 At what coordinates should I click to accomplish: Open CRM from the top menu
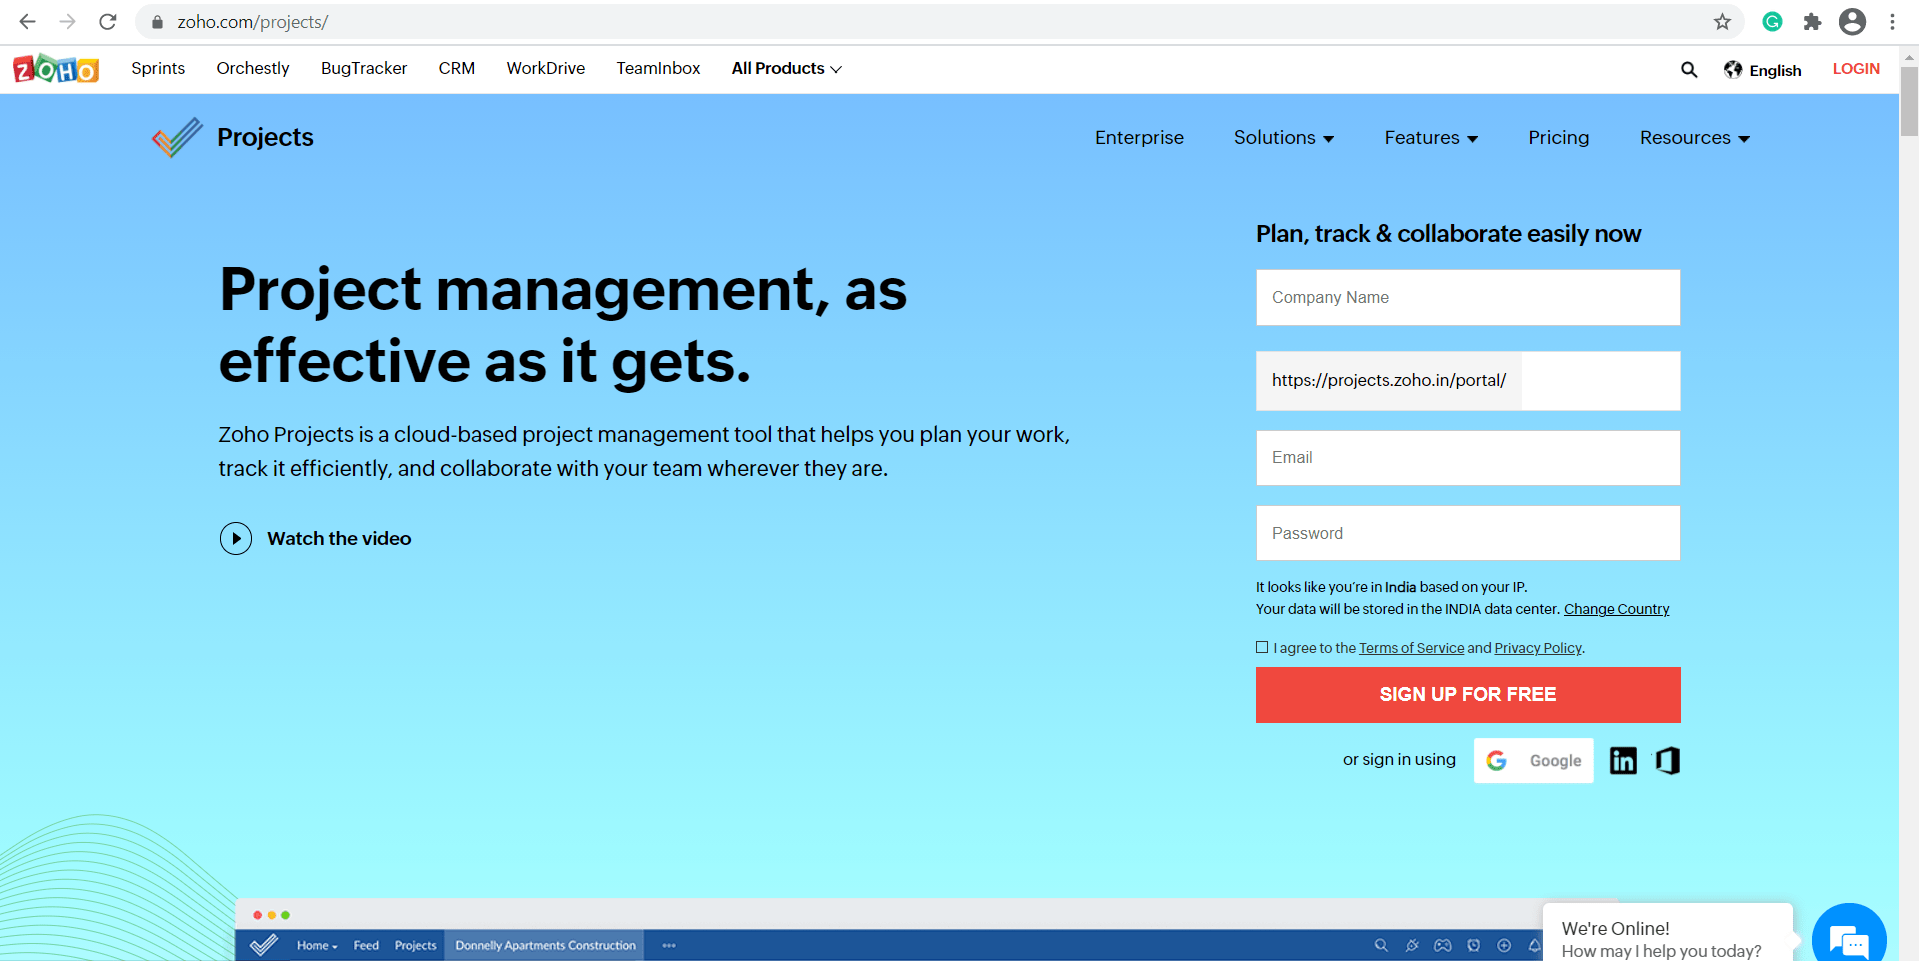(x=457, y=68)
